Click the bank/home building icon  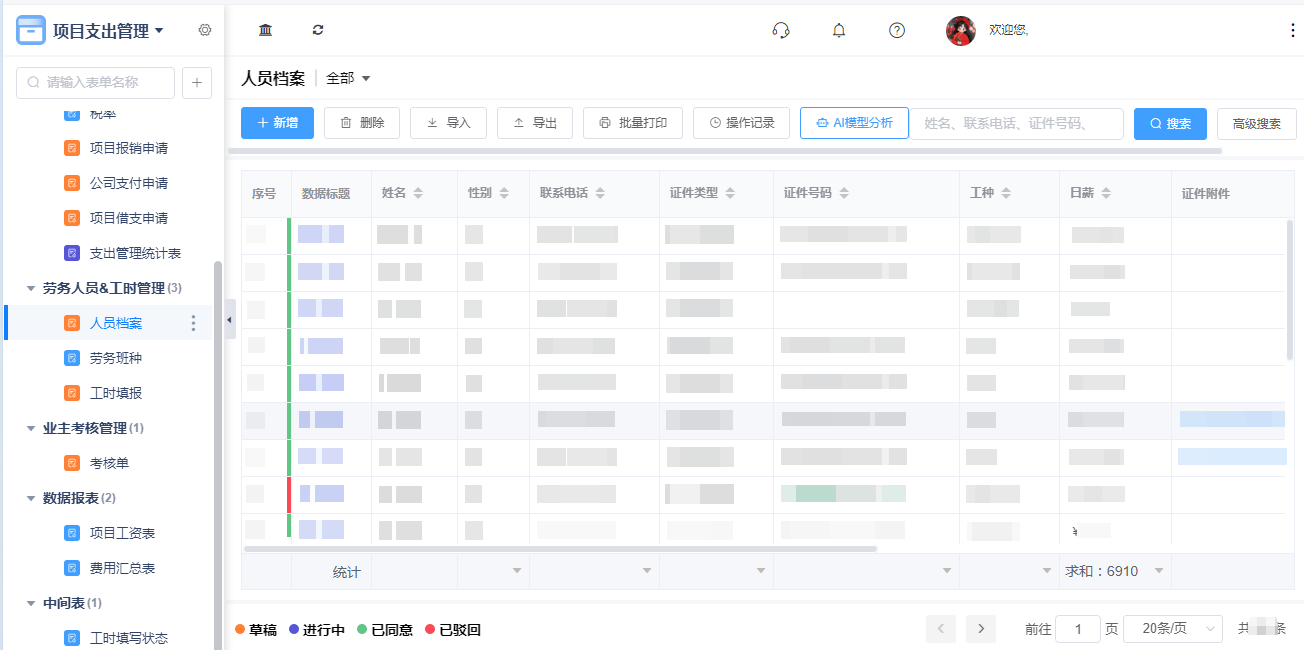[265, 30]
